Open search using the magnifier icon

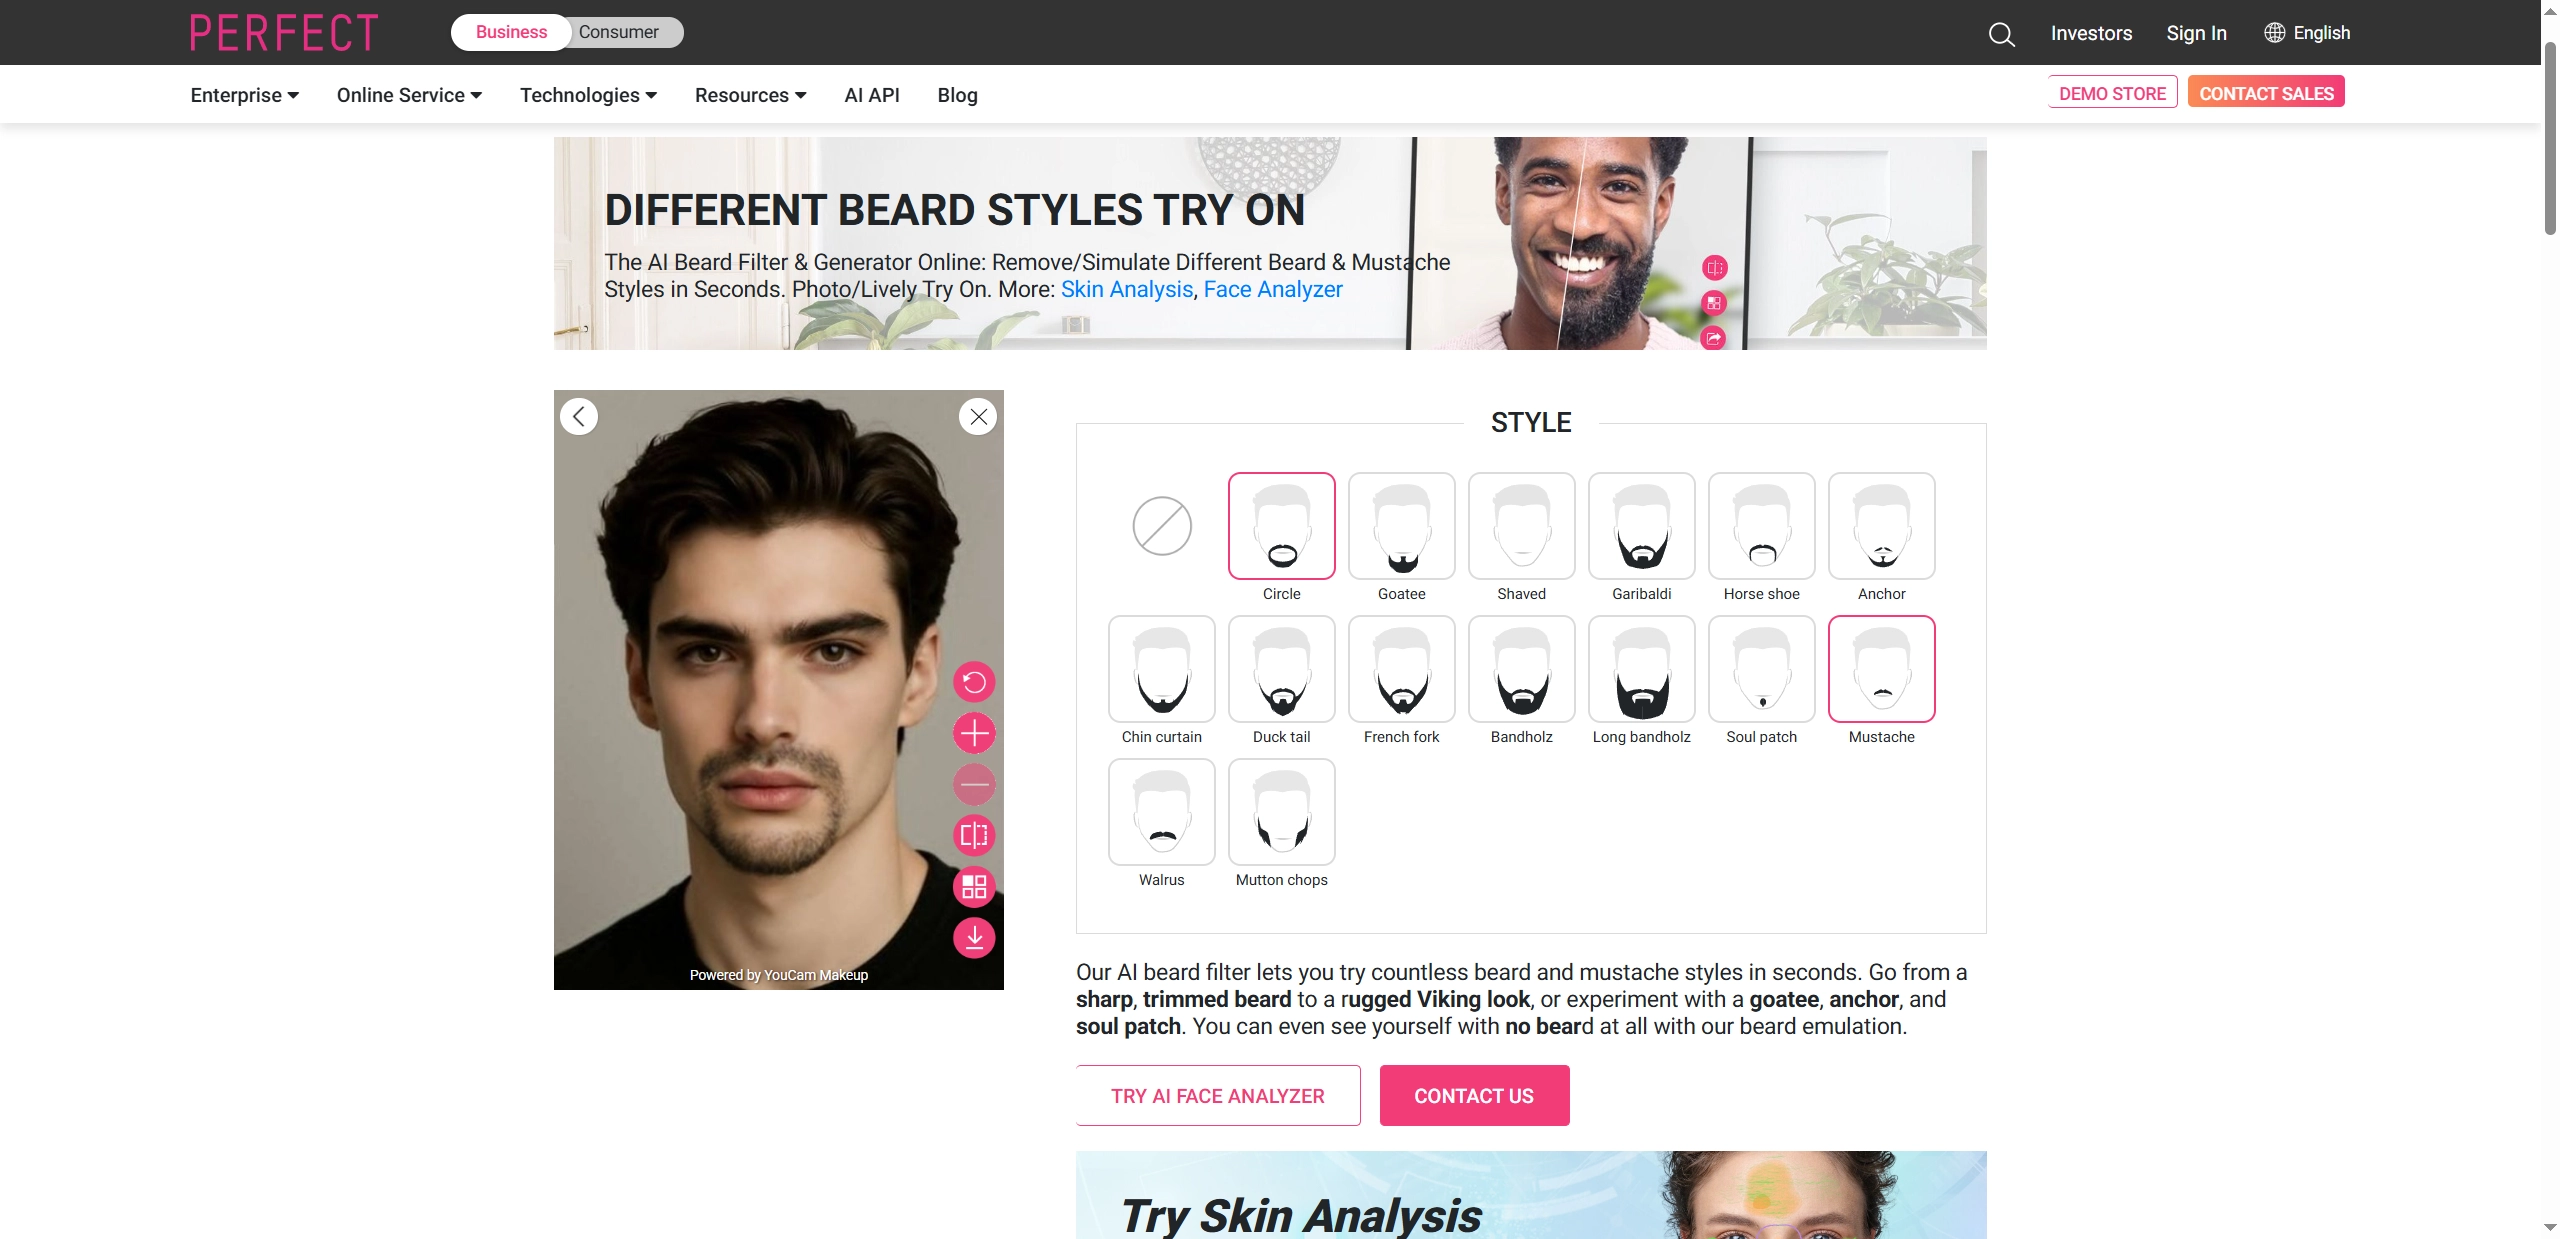2001,33
